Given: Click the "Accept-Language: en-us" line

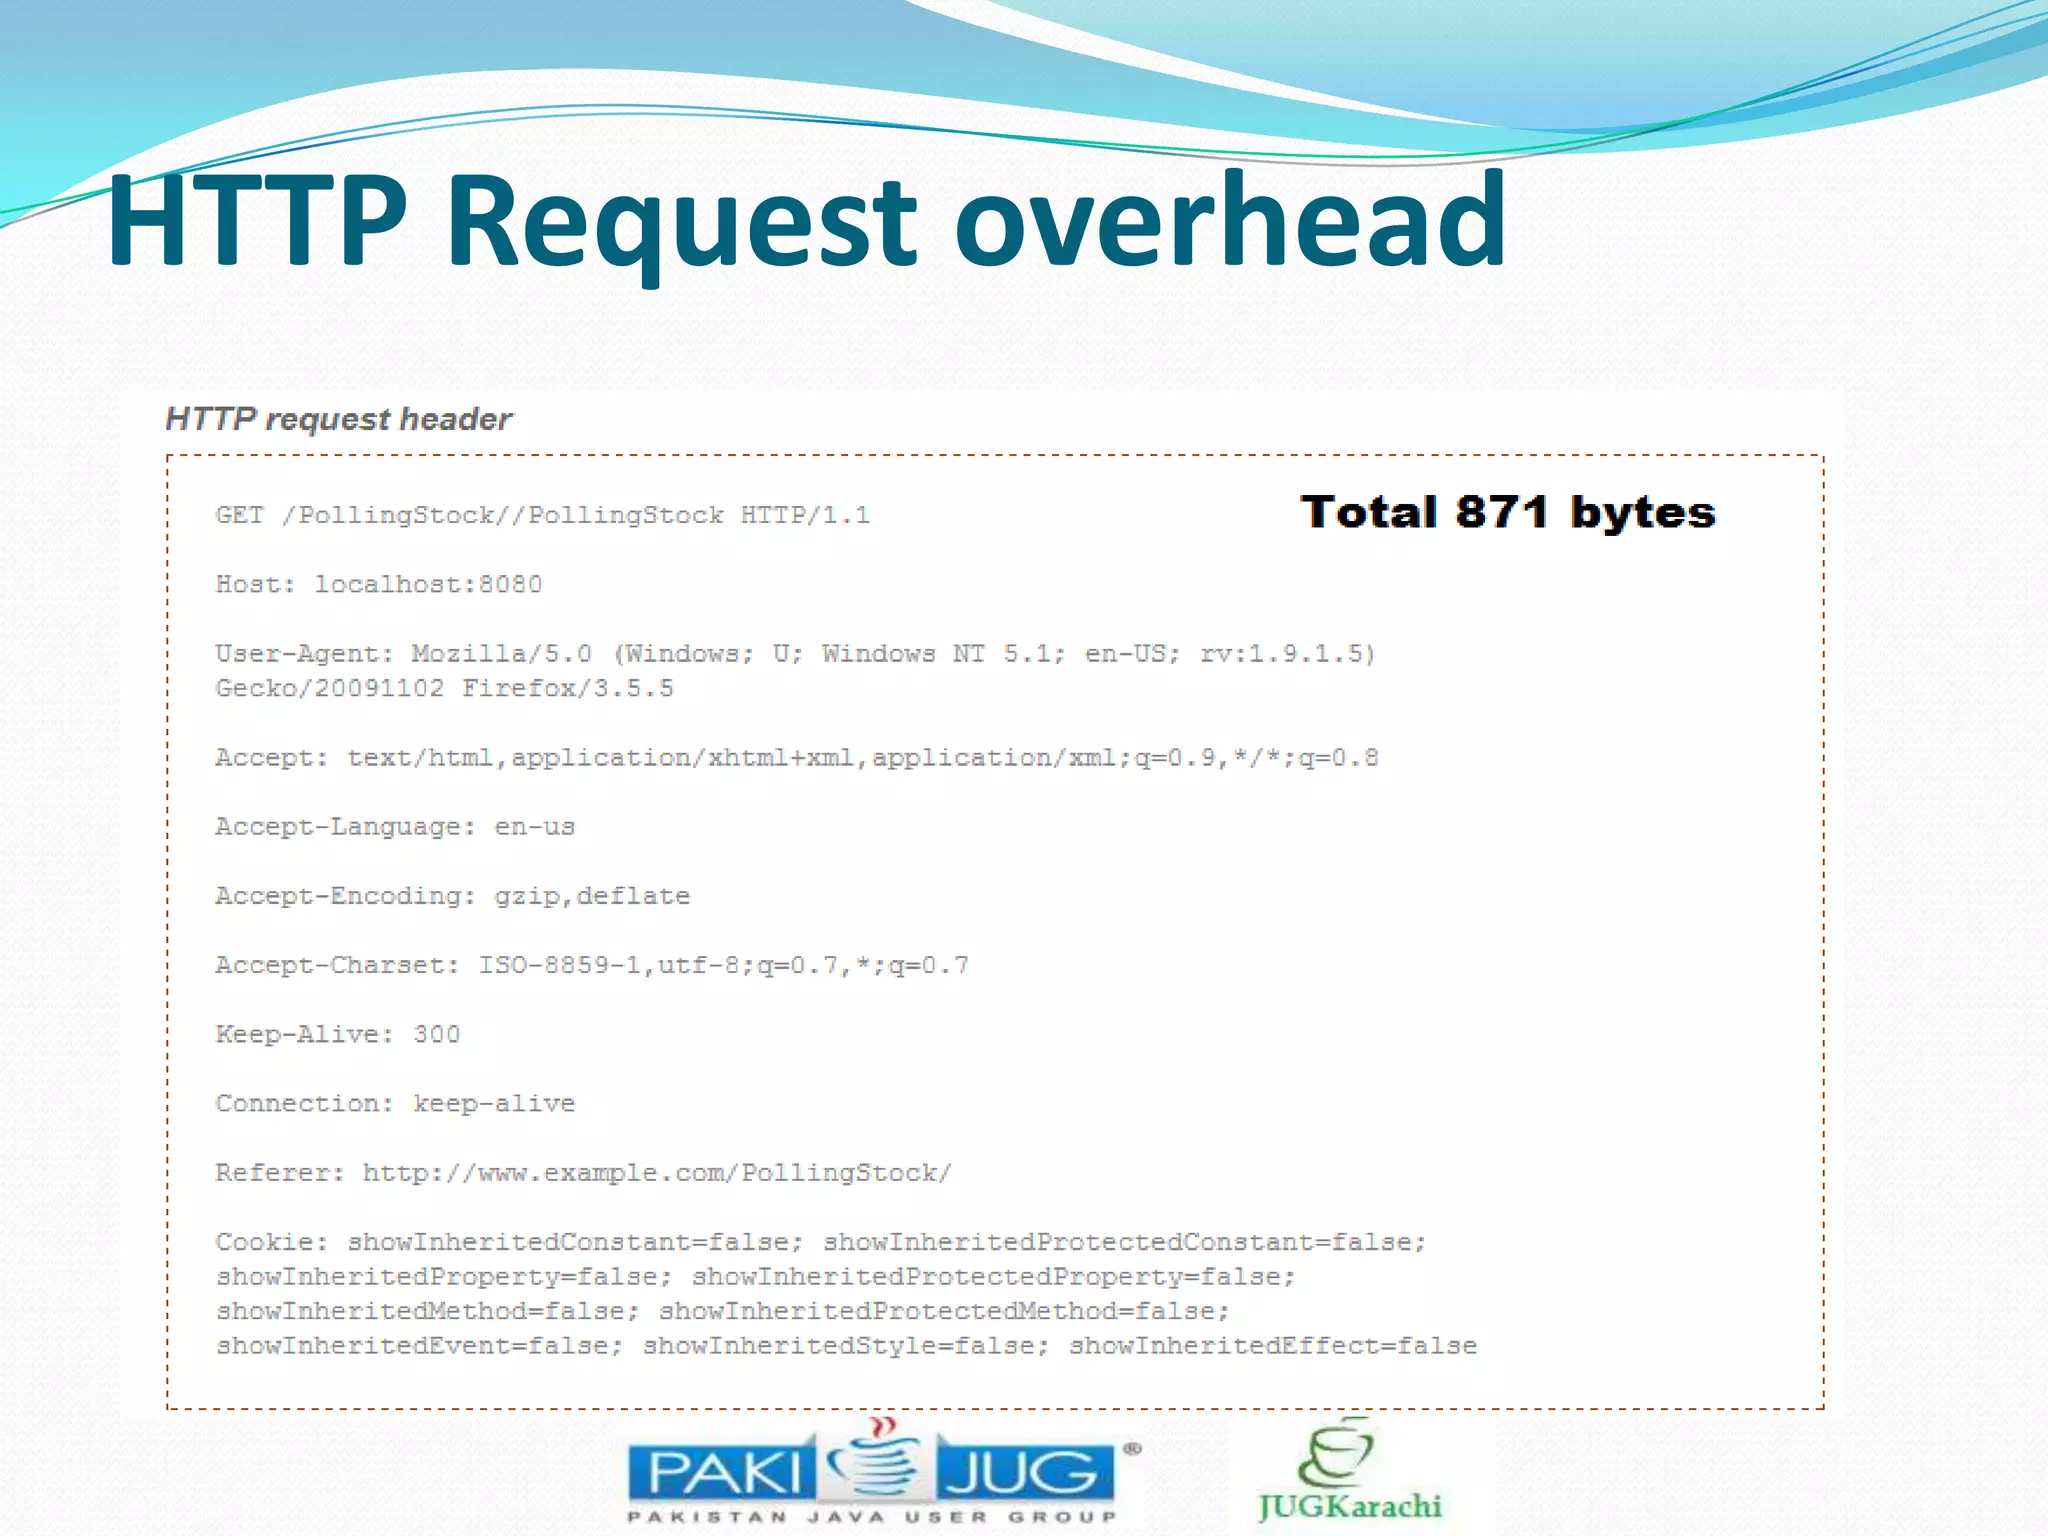Looking at the screenshot, I should (x=395, y=828).
